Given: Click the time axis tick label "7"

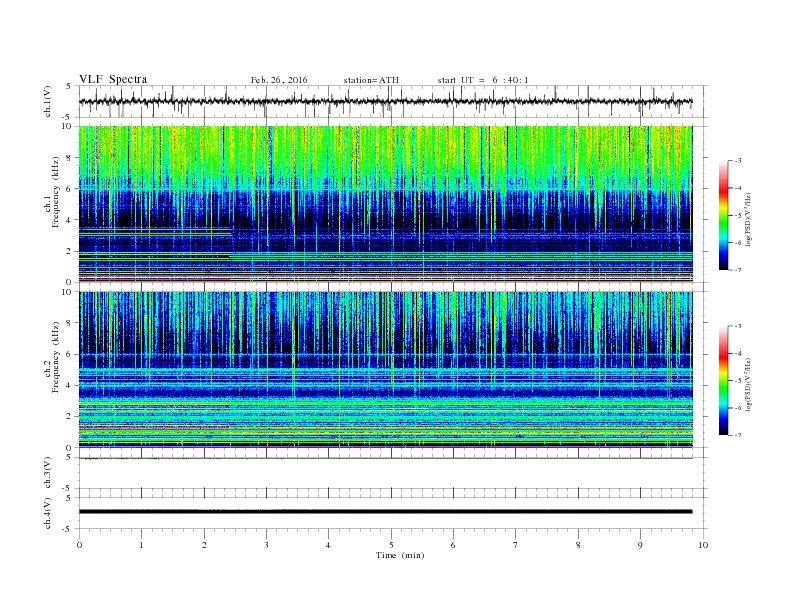Looking at the screenshot, I should 516,545.
